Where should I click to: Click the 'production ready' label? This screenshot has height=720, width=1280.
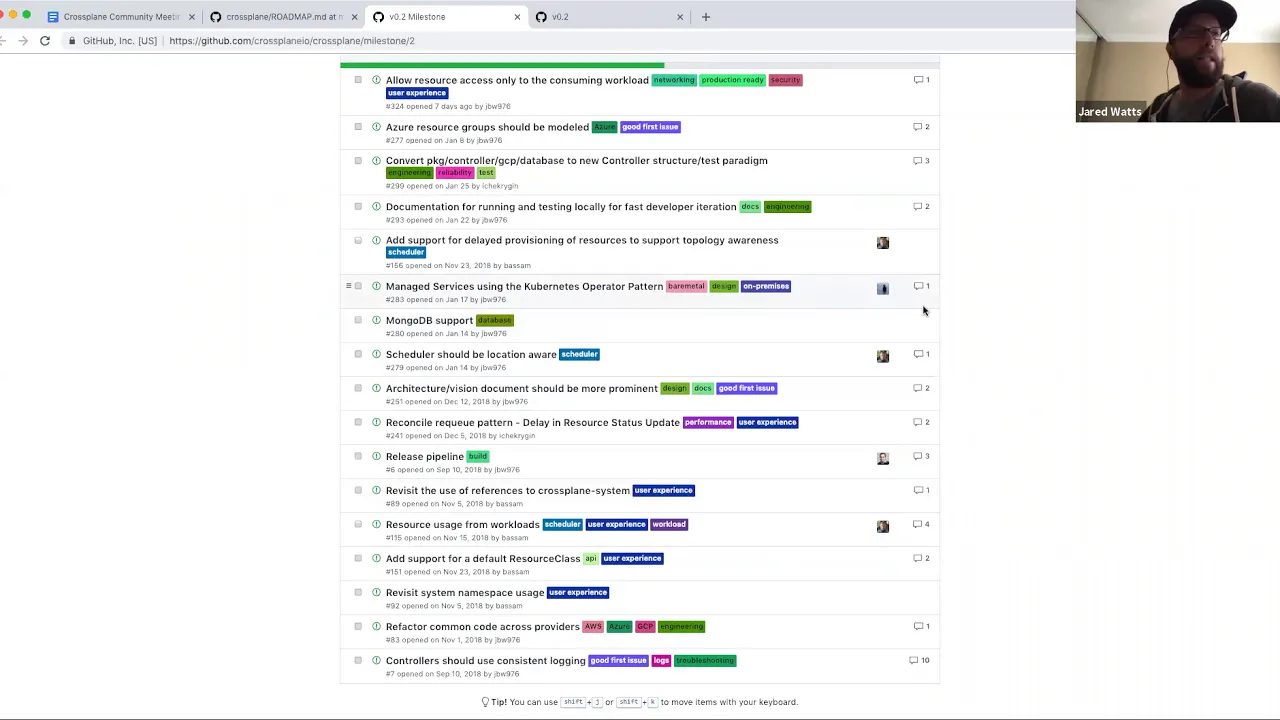(733, 80)
